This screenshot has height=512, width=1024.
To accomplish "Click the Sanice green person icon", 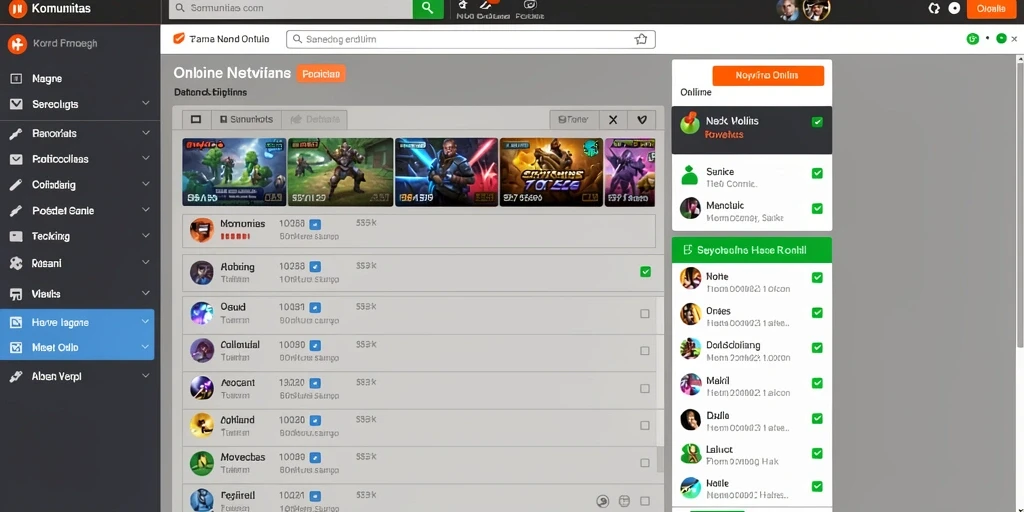I will point(690,174).
